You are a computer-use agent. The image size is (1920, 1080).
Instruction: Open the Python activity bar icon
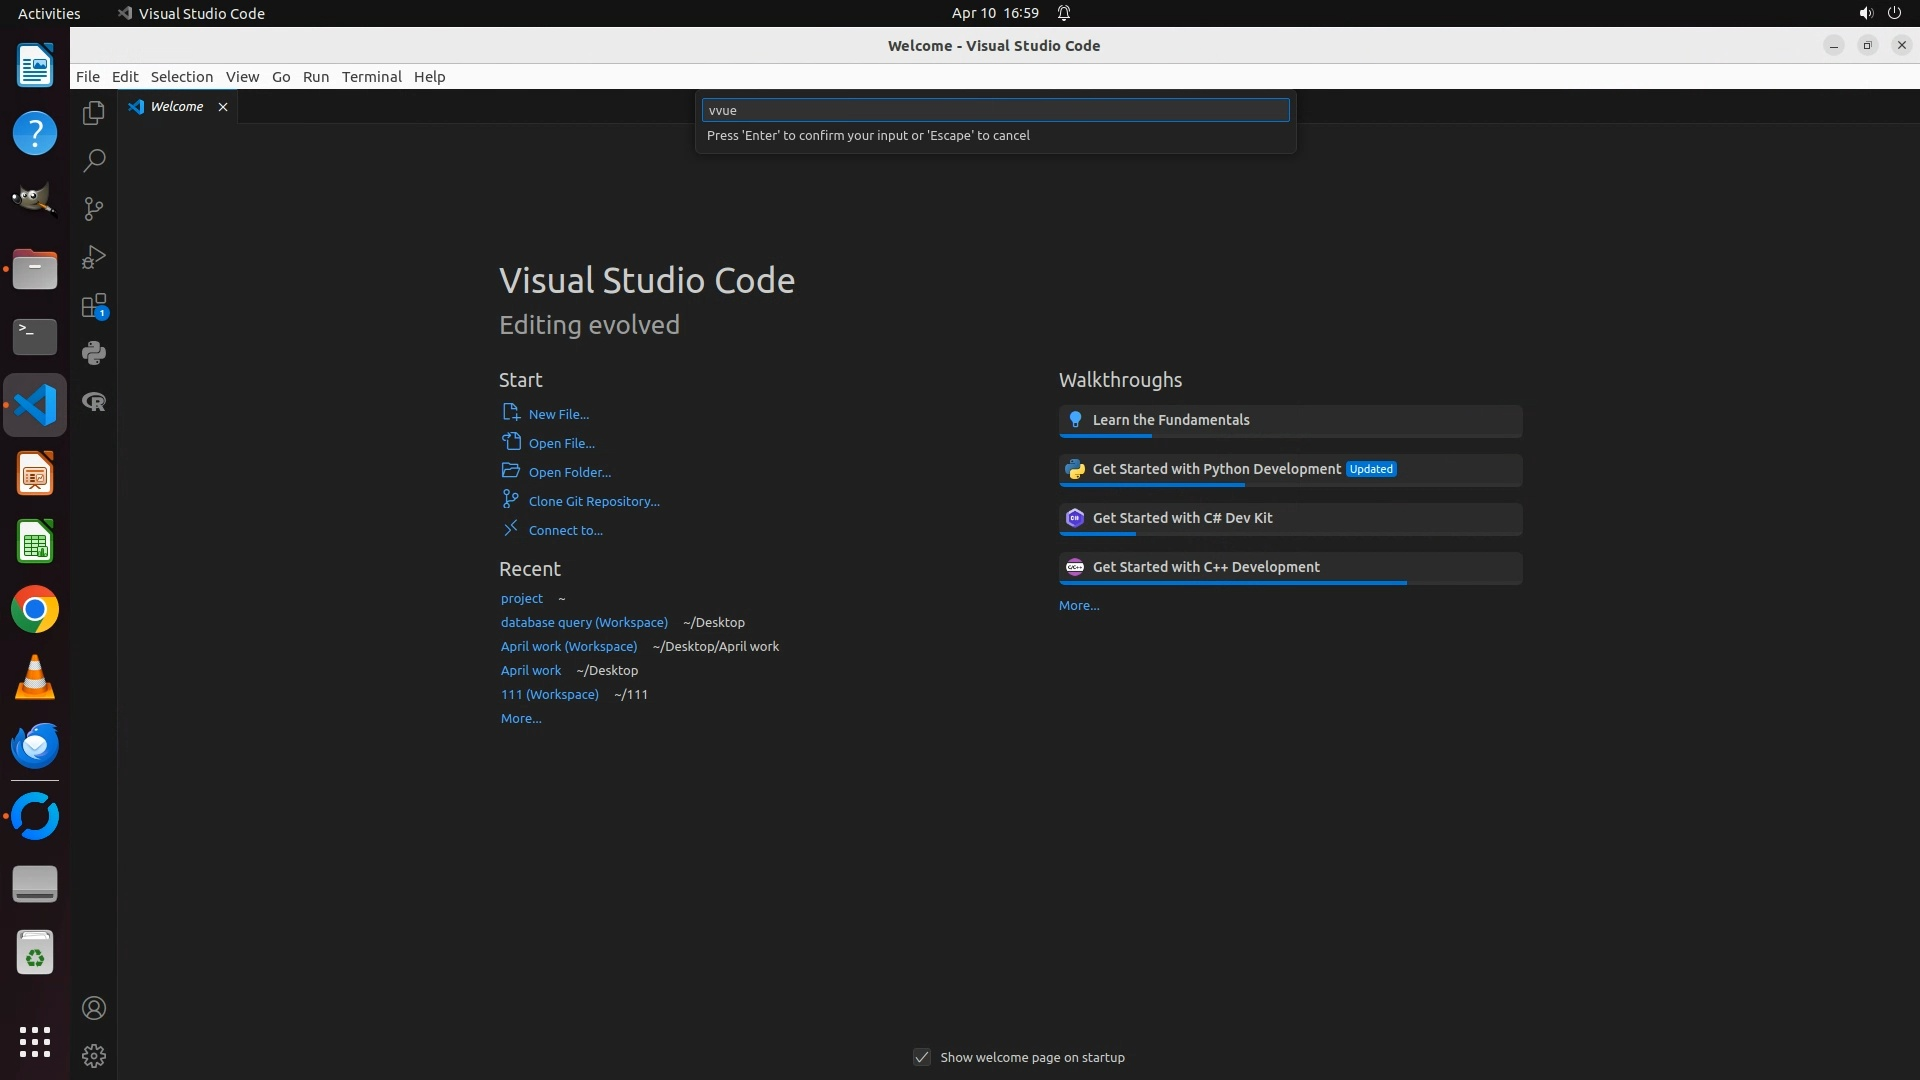click(x=93, y=353)
